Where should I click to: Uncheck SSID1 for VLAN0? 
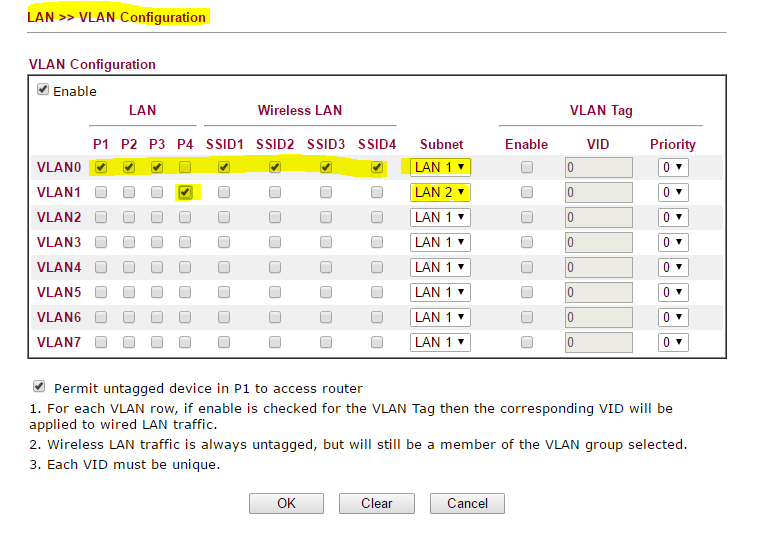coord(224,167)
